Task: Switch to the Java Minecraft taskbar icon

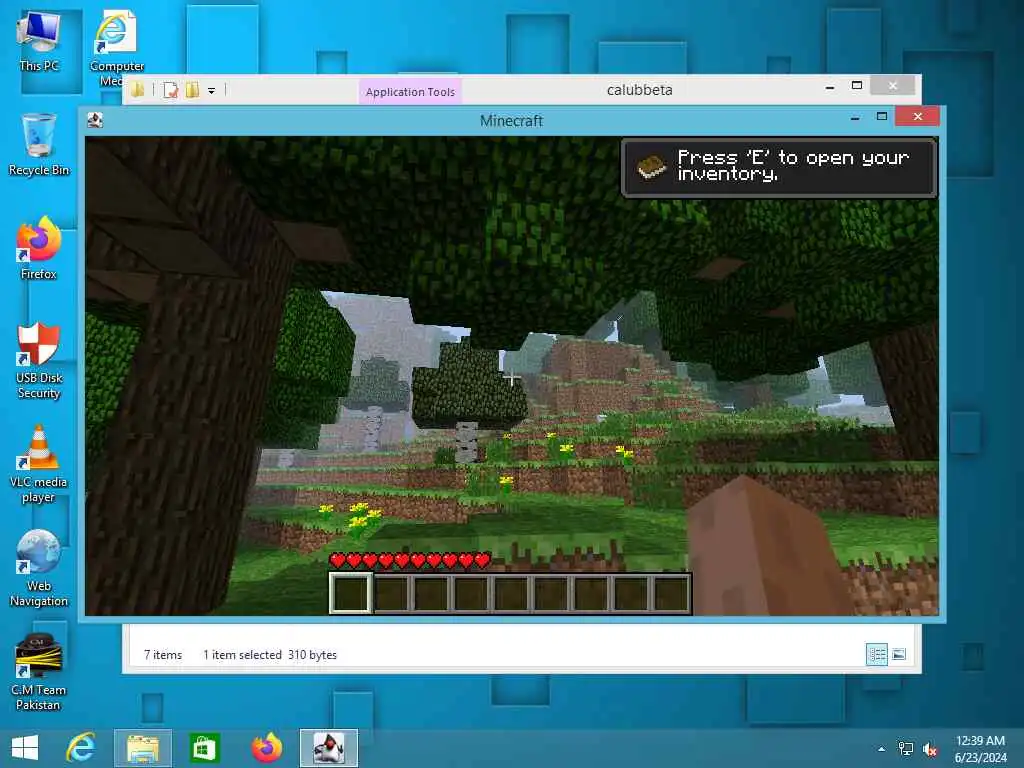Action: (328, 748)
